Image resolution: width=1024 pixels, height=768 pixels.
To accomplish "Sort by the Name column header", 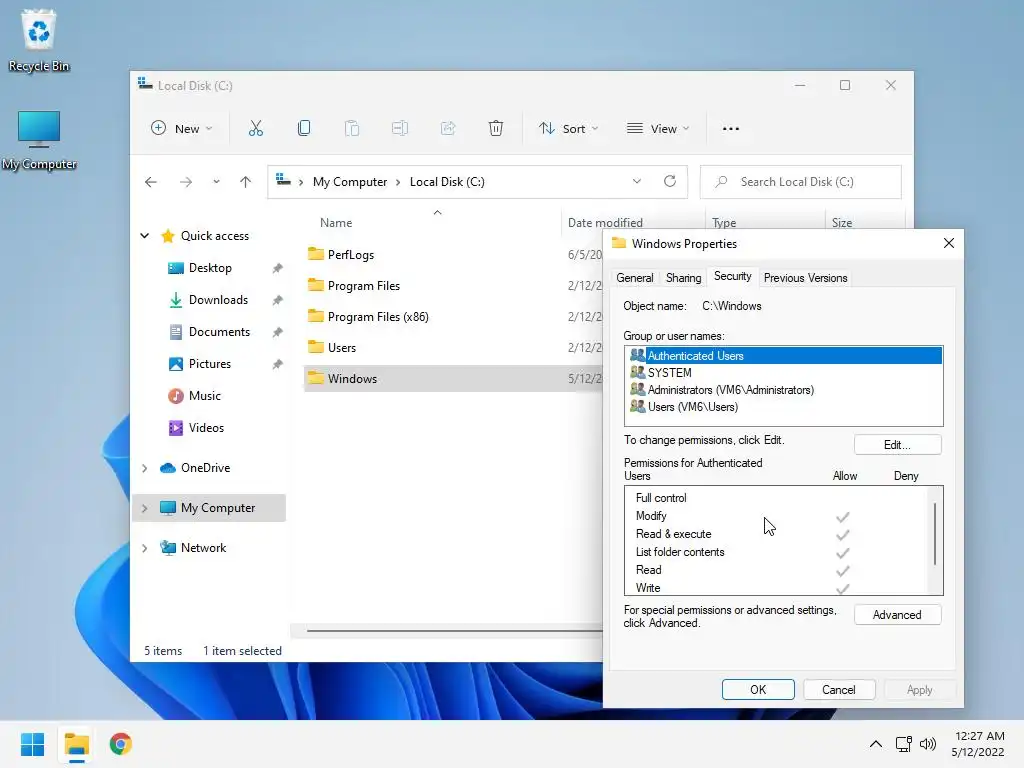I will click(336, 223).
